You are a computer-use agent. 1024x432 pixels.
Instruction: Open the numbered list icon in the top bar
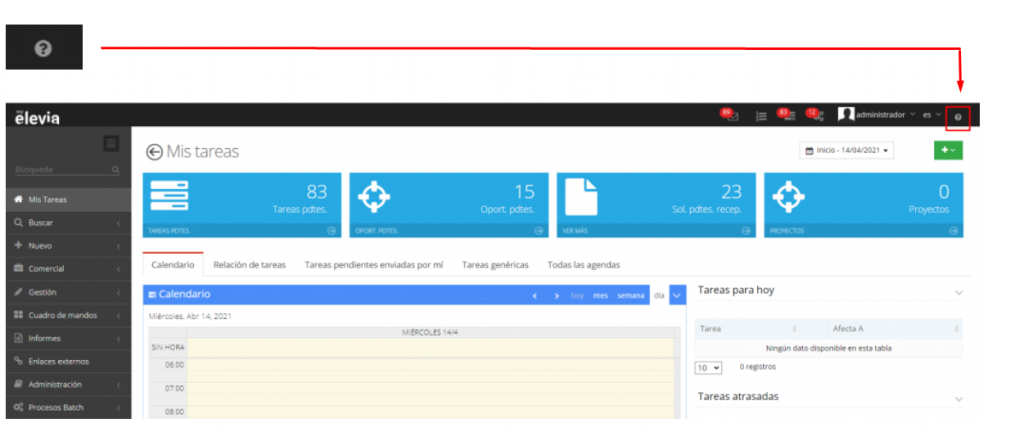coord(761,116)
